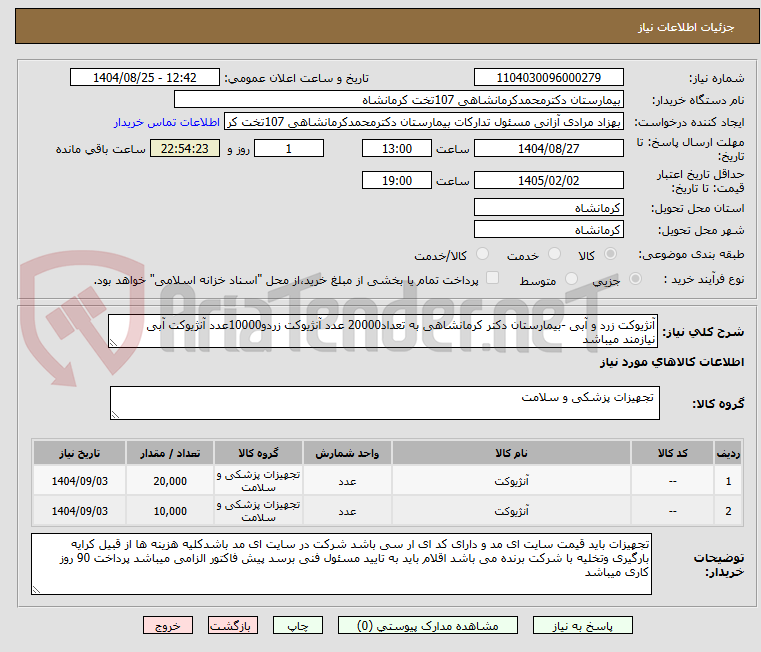The height and width of the screenshot is (652, 761).
Task: Open مشاهده مدارک پیوستی attachments button
Action: pyautogui.click(x=428, y=625)
